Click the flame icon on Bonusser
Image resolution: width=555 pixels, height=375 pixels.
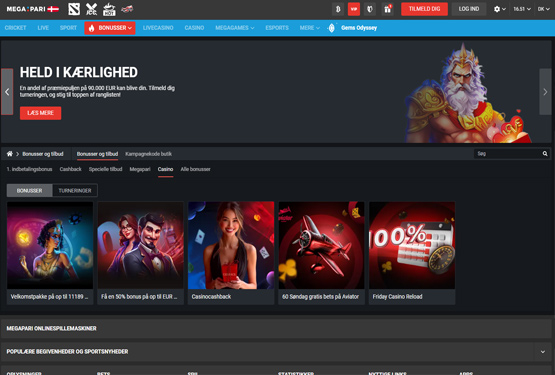tap(92, 28)
